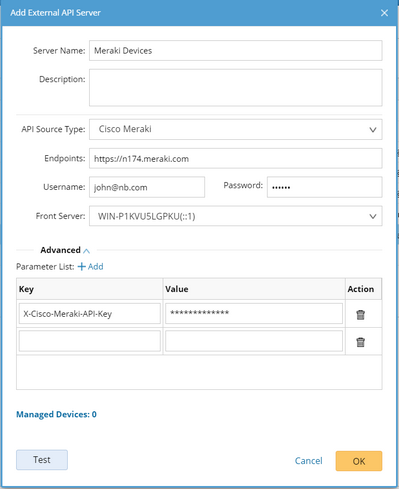Screen dimensions: 399x489
Task: Delete the X-Cisco-Meraki-API-Key parameter row
Action: [x=360, y=314]
